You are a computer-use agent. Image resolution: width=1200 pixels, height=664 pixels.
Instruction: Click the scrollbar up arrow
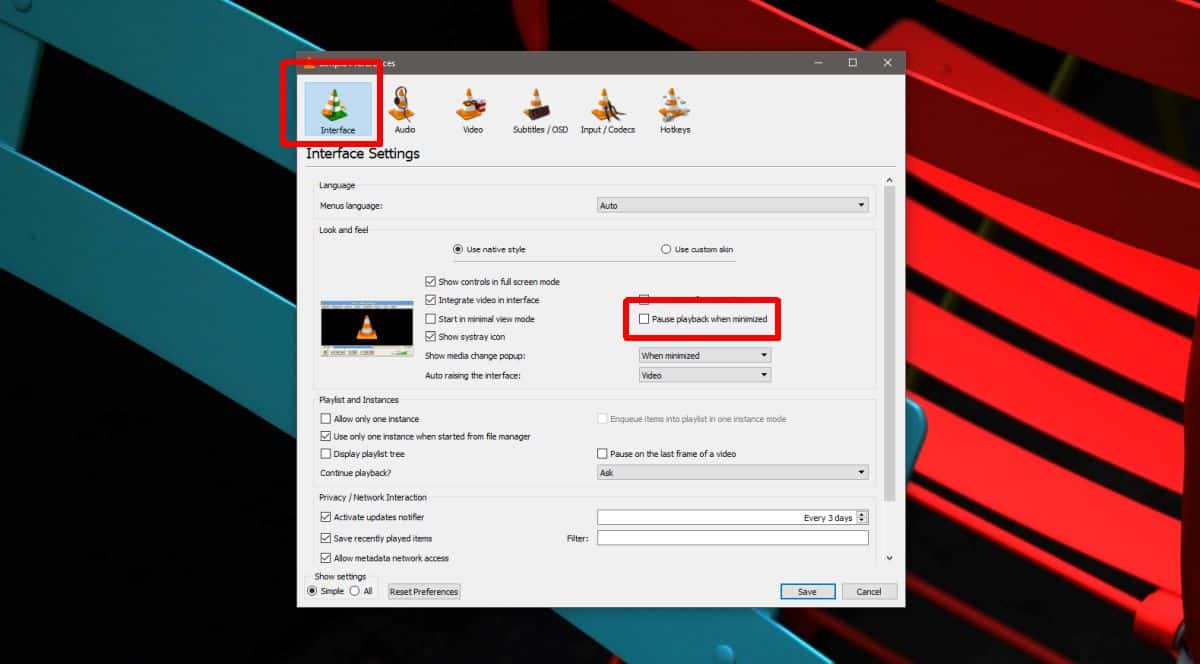click(x=889, y=179)
